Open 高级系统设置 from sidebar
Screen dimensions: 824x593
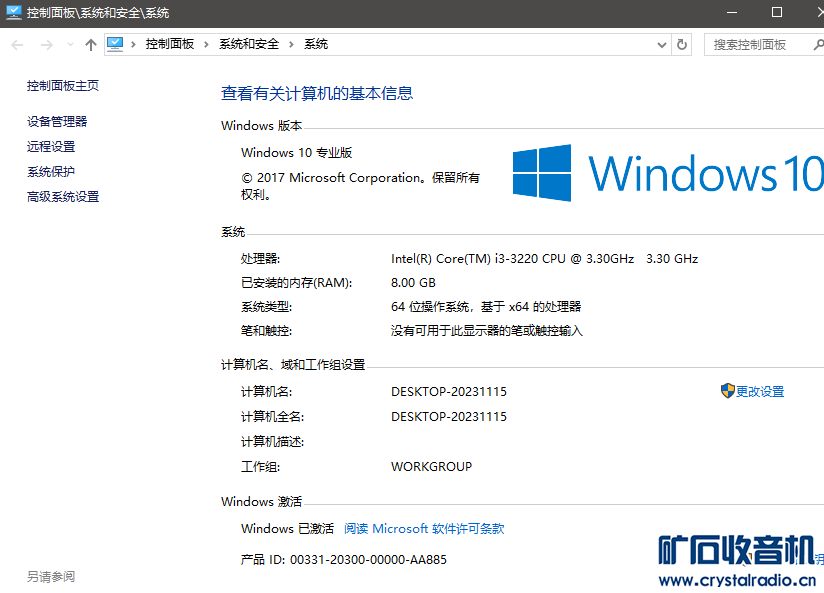click(63, 197)
